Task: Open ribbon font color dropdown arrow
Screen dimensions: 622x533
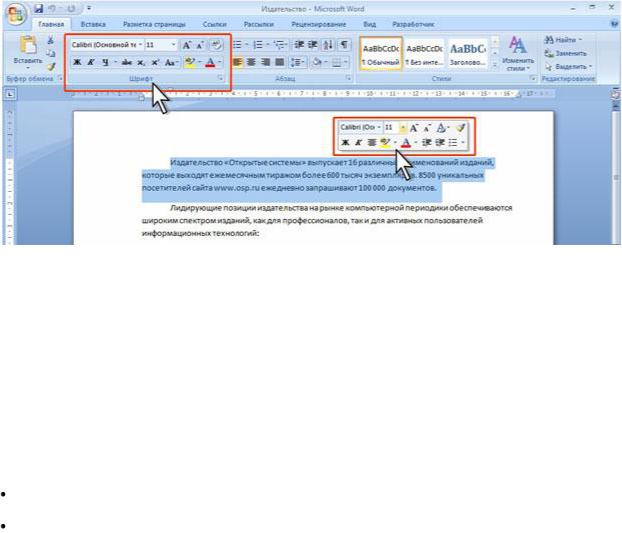Action: point(220,62)
